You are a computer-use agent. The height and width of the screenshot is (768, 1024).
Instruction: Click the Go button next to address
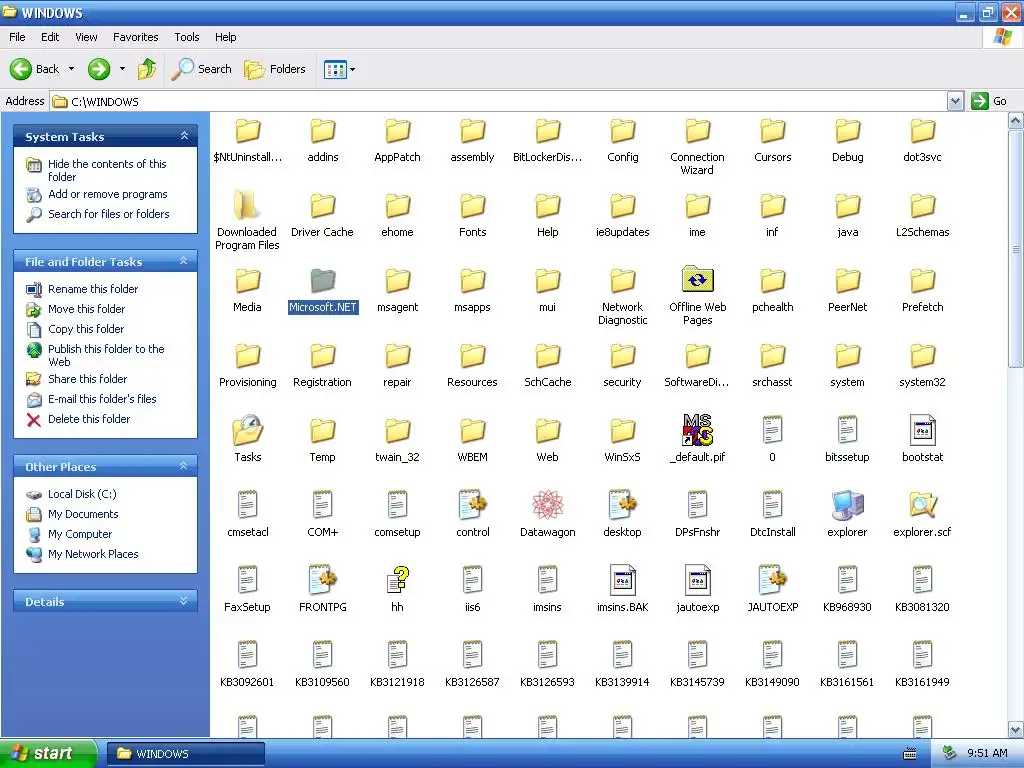pyautogui.click(x=989, y=101)
